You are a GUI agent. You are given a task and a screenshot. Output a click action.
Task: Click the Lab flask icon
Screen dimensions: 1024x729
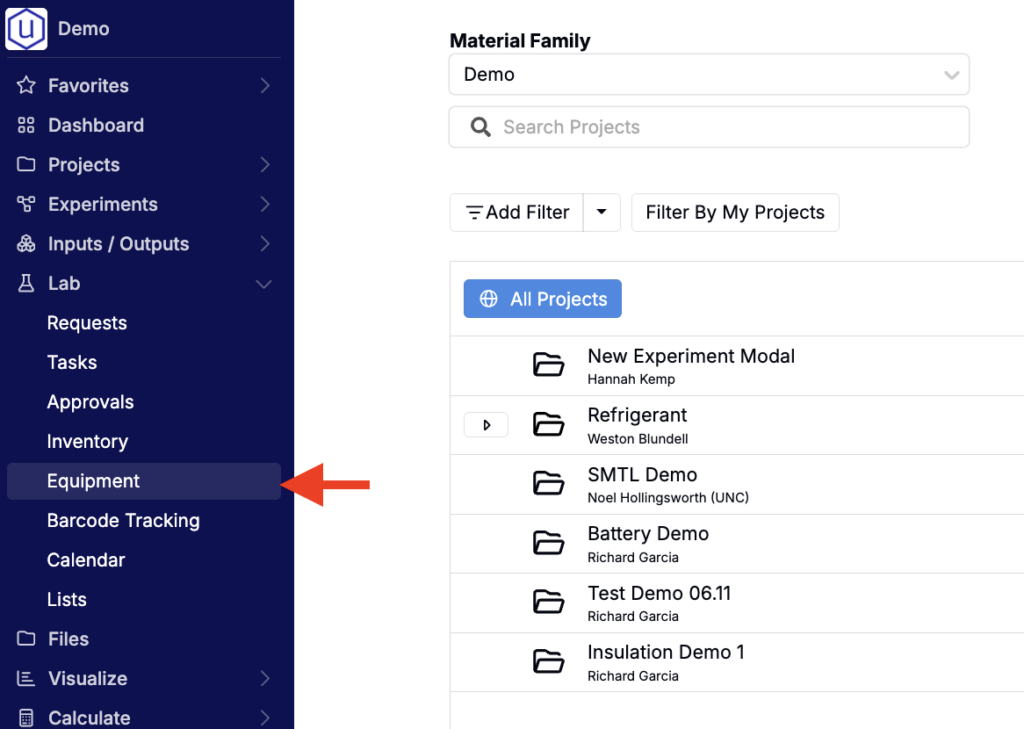26,284
